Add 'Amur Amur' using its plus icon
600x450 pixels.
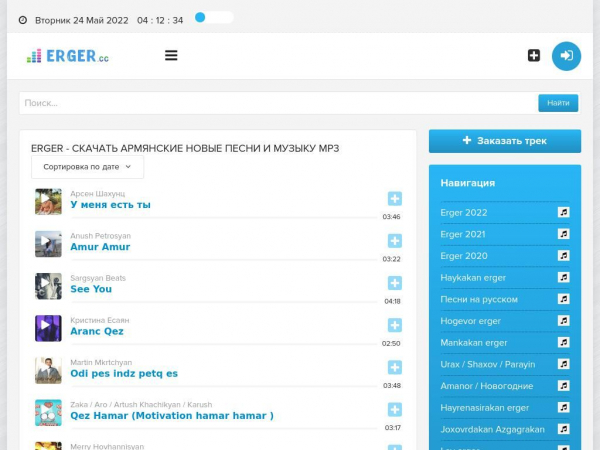[394, 241]
